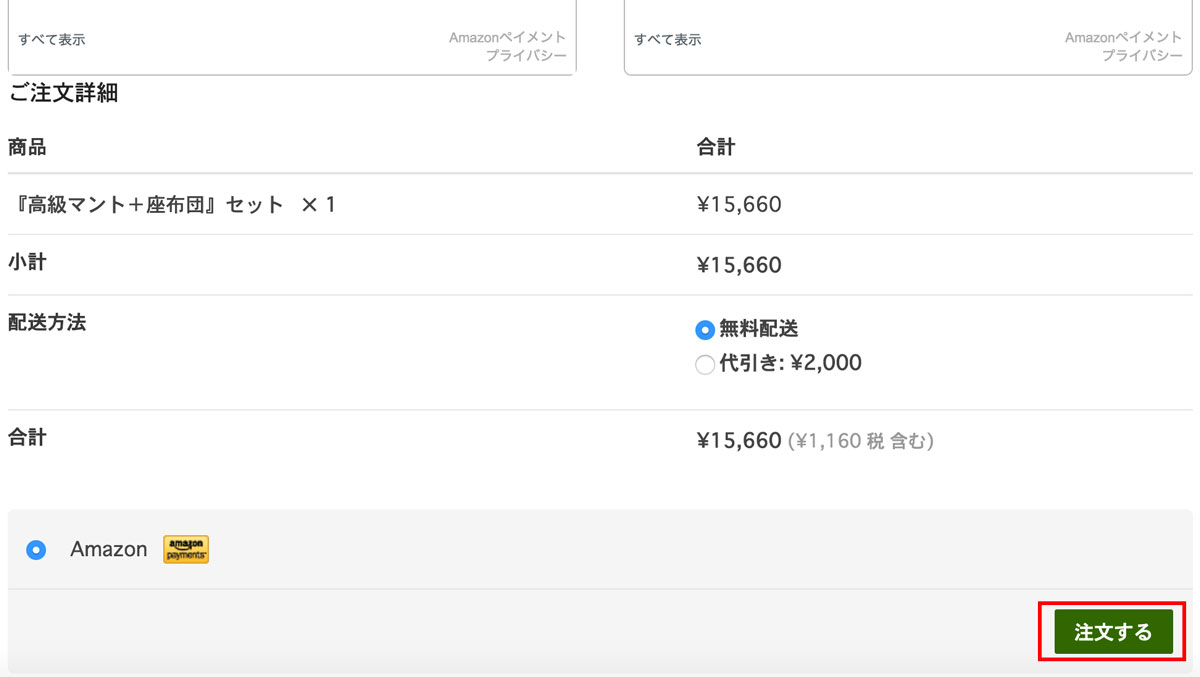
Task: Click the (¥1,160 税 含む) tax note
Action: pos(861,441)
